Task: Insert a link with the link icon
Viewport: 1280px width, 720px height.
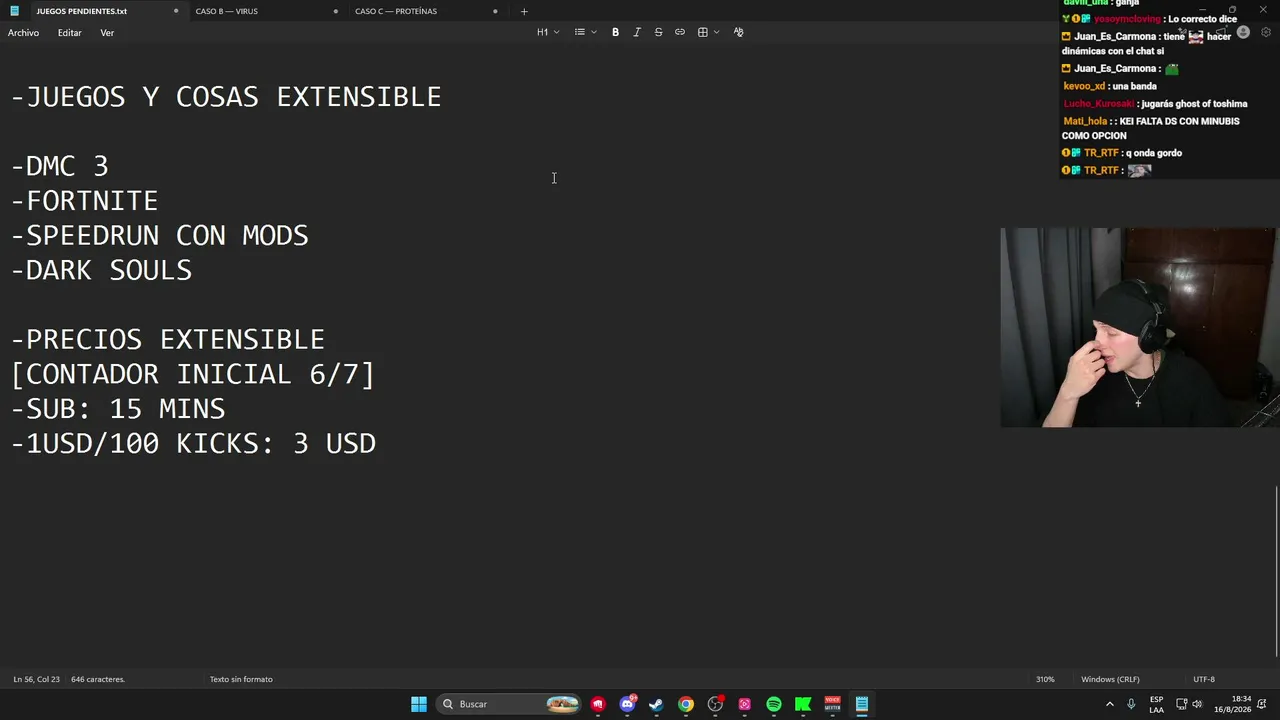Action: pyautogui.click(x=680, y=32)
